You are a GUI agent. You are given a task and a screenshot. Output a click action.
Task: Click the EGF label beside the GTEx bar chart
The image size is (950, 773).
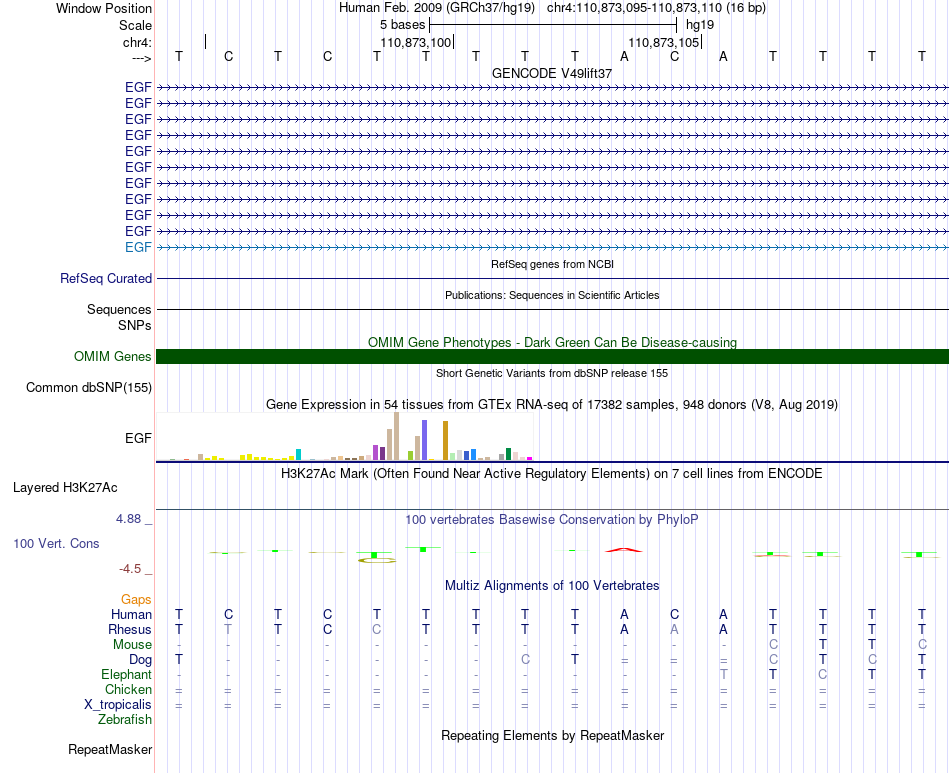click(x=138, y=438)
